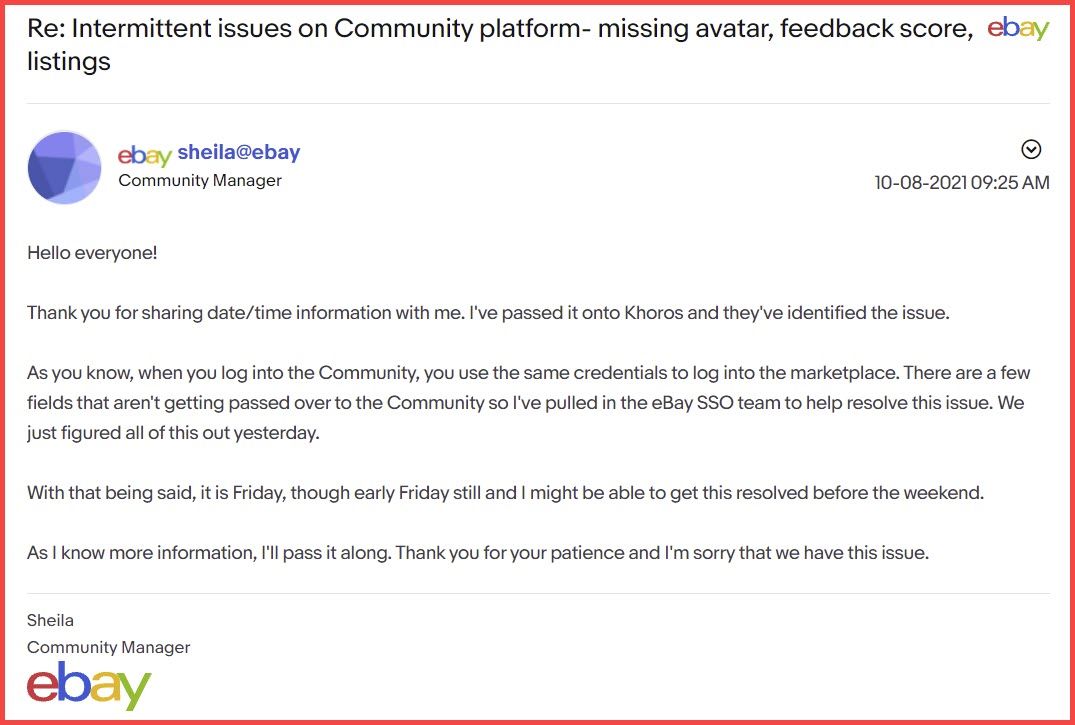Click the paragraph mentioning Khoros

488,313
